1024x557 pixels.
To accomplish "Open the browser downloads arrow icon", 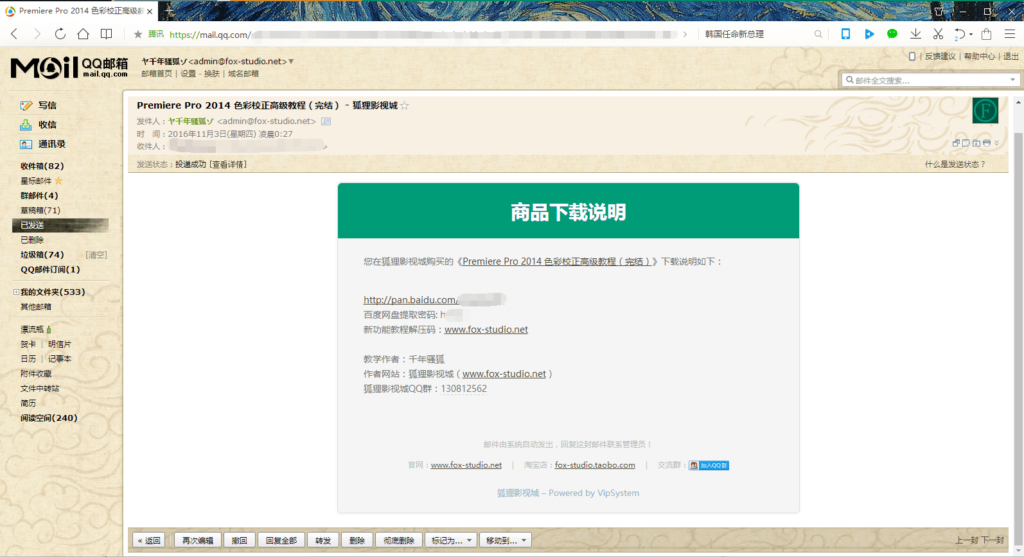I will tap(916, 34).
